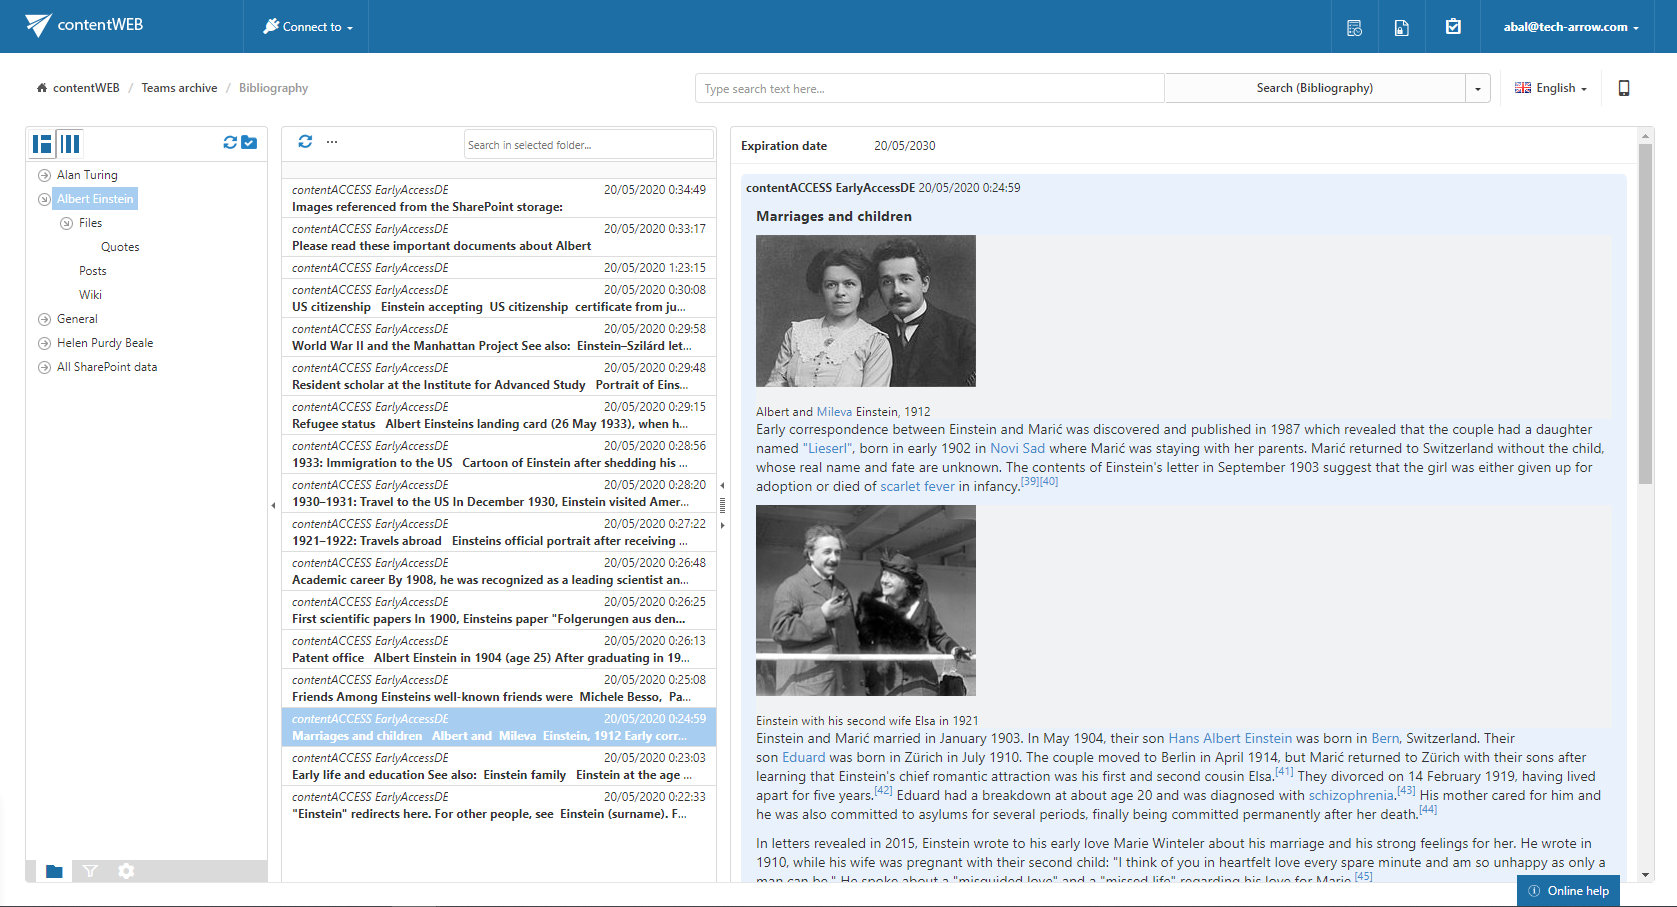Viewport: 1677px width, 907px height.
Task: Open the Search (Bibliography) dropdown arrow
Action: point(1477,89)
